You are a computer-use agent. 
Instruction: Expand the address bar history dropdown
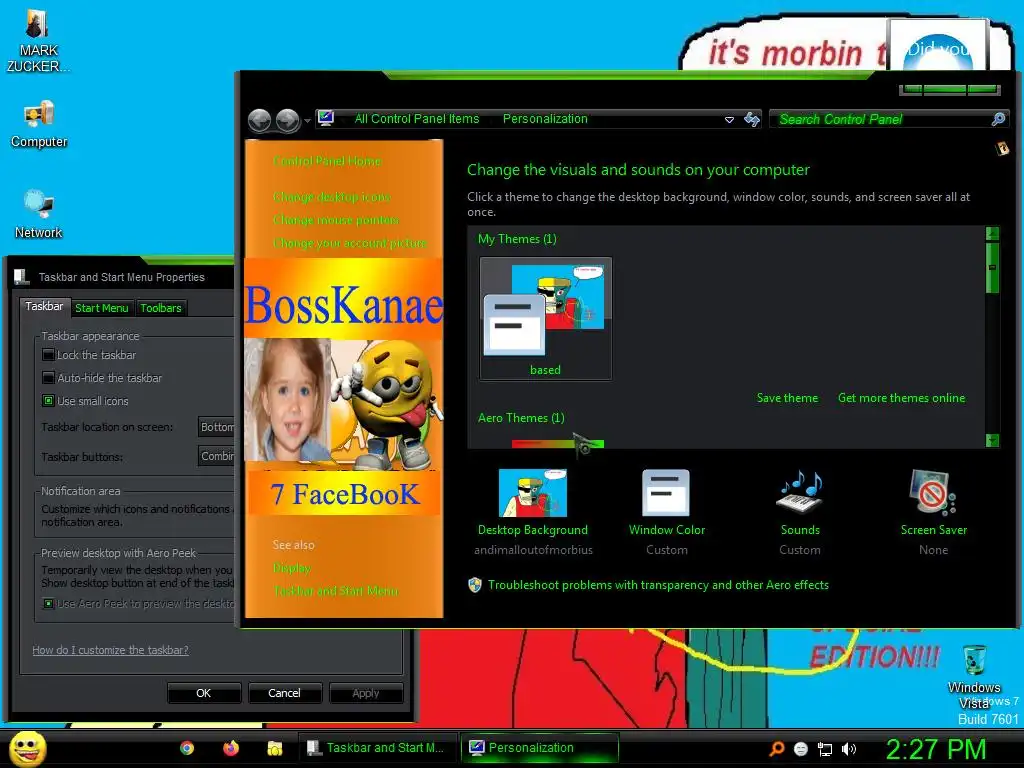pos(729,120)
